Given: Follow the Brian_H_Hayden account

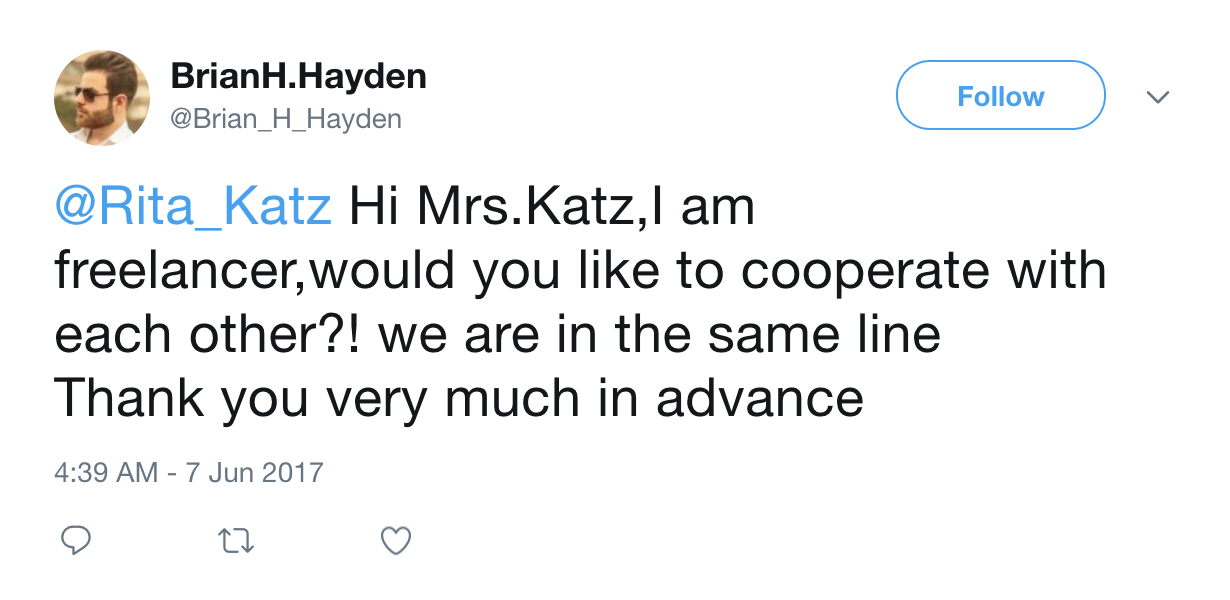Looking at the screenshot, I should pyautogui.click(x=1000, y=96).
